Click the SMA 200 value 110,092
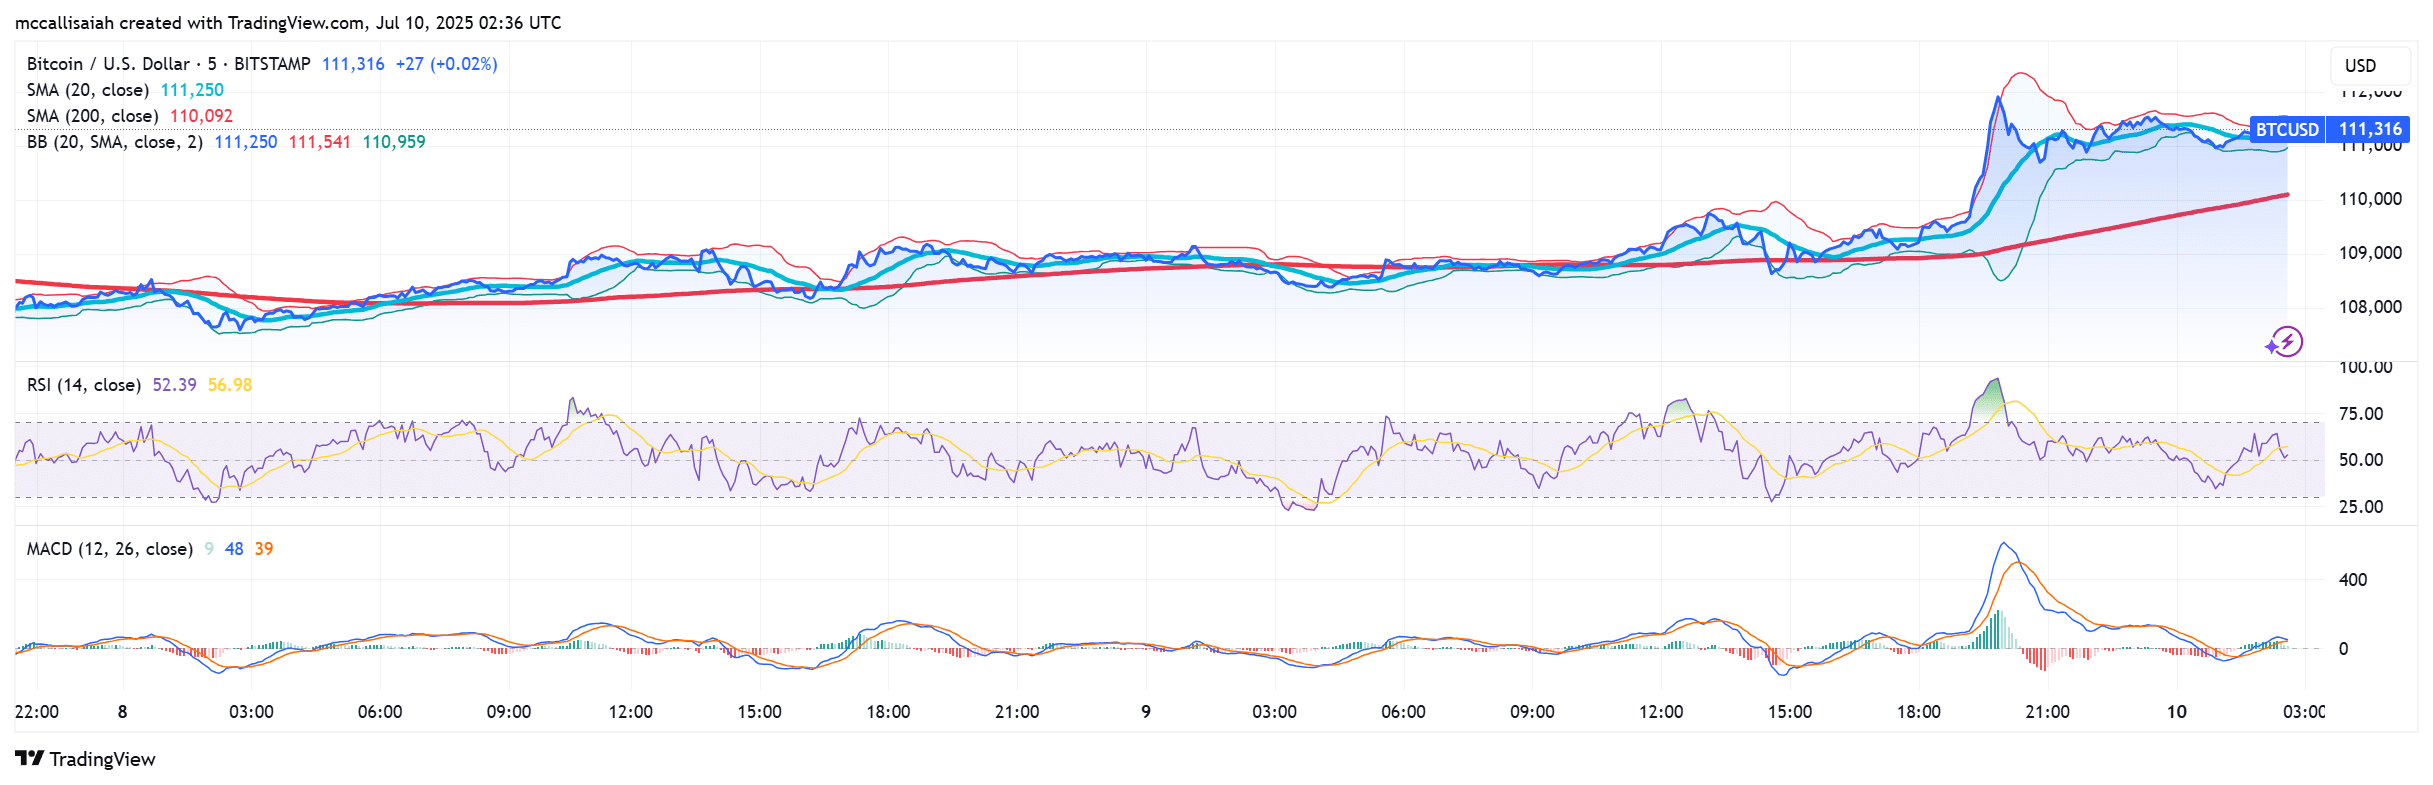The image size is (2433, 785). coord(201,116)
